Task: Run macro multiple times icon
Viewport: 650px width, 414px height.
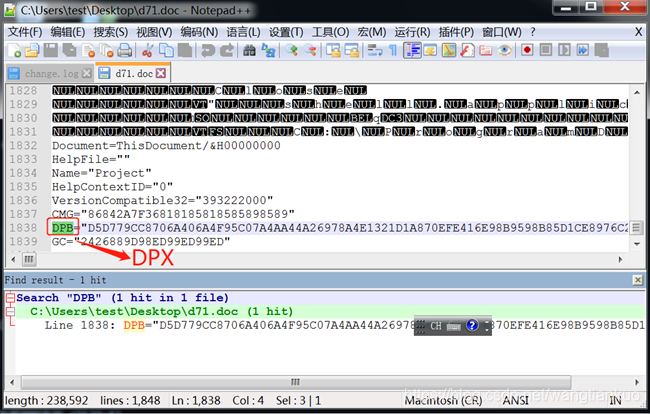Action: (582, 51)
